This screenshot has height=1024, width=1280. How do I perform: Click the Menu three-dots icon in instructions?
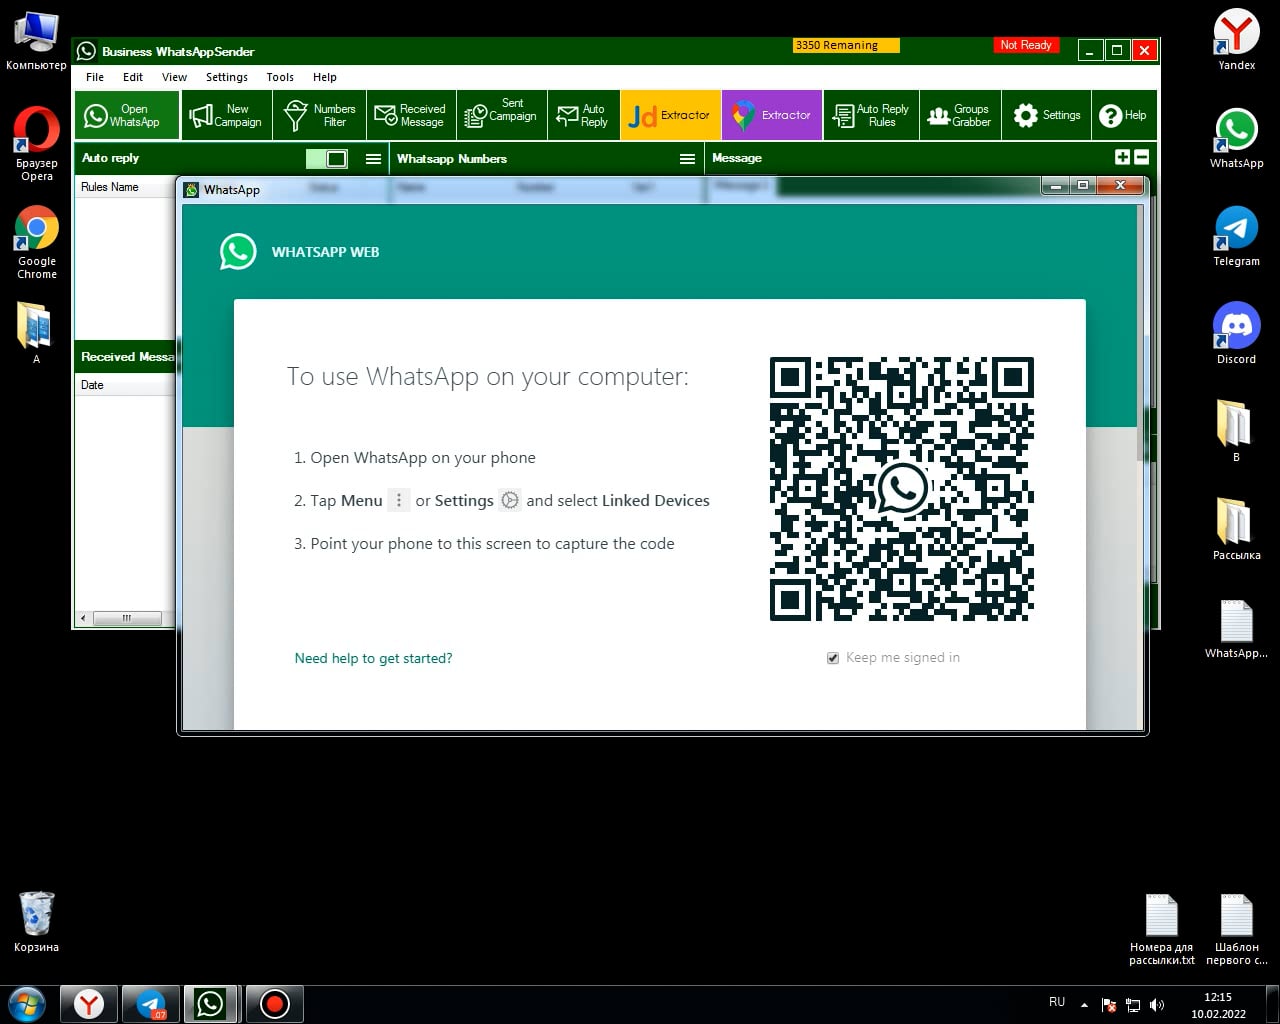pos(399,500)
